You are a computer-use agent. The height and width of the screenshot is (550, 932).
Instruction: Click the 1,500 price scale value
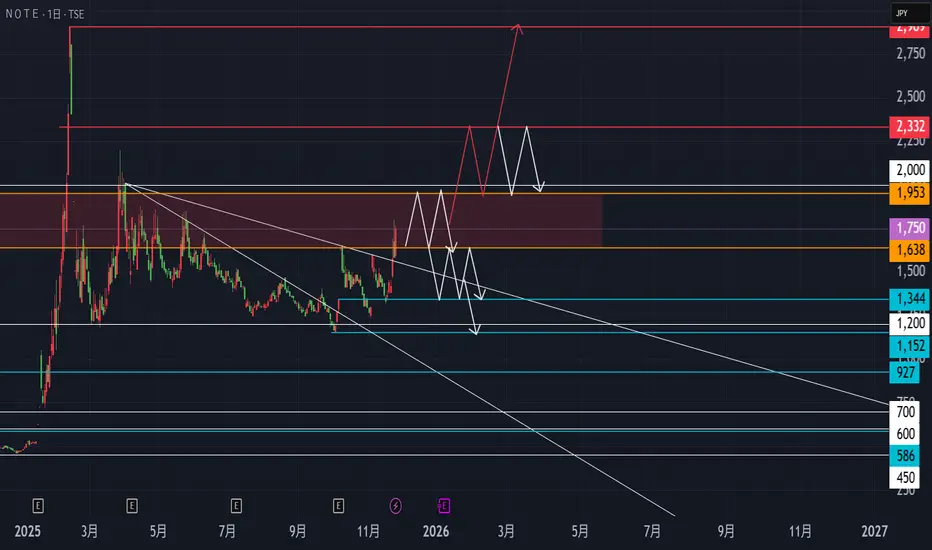[x=911, y=271]
